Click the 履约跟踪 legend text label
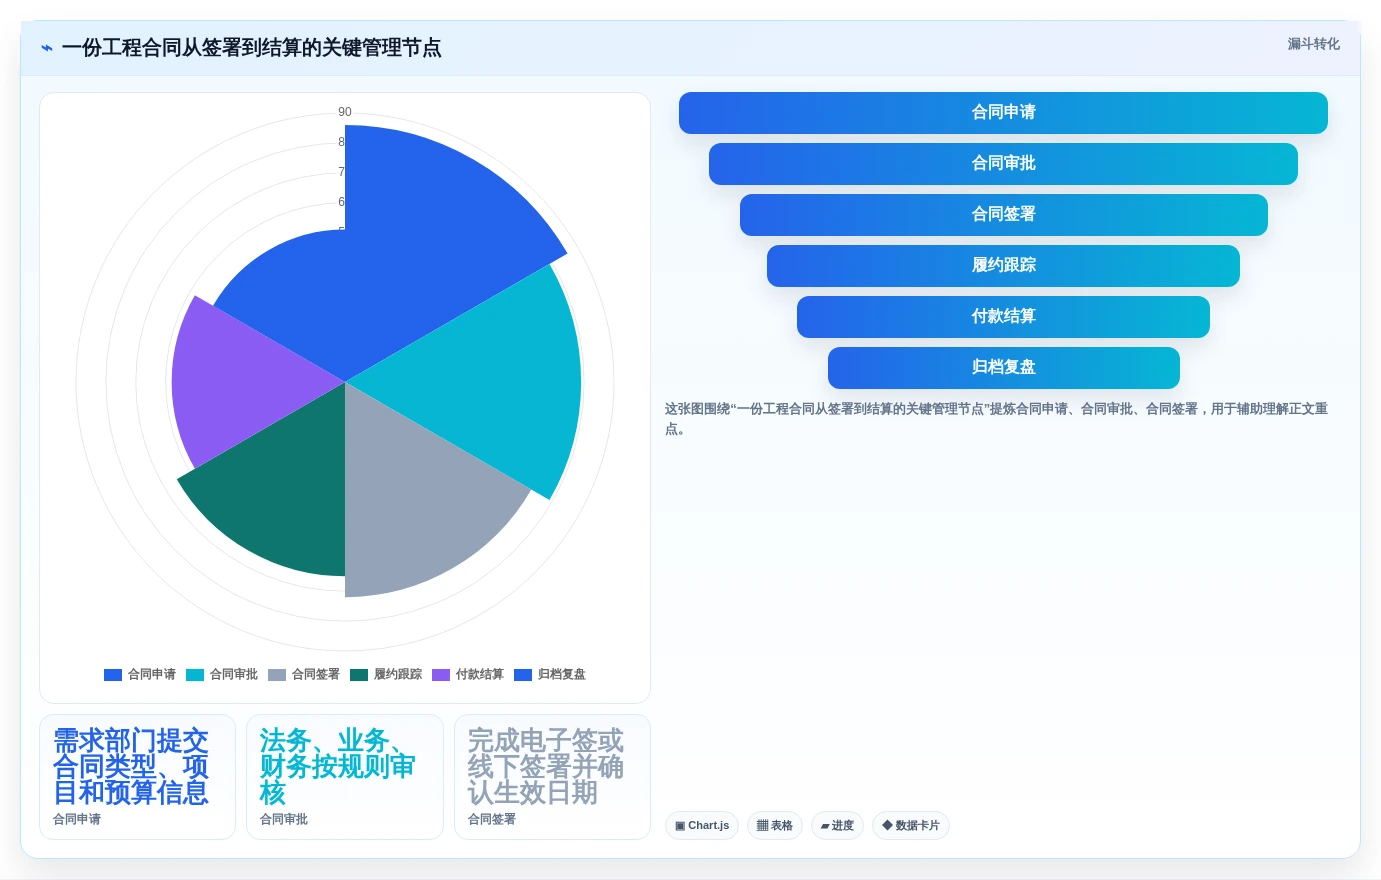Screen dimensions: 1381x880 tap(398, 675)
